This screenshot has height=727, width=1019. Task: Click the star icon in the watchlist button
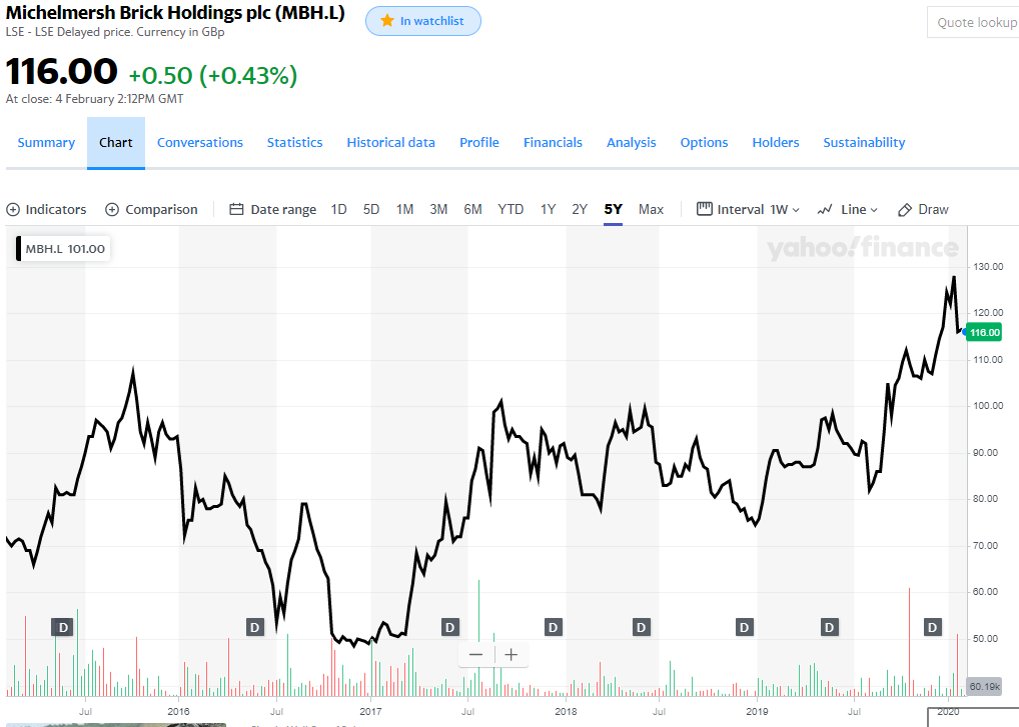pos(387,21)
